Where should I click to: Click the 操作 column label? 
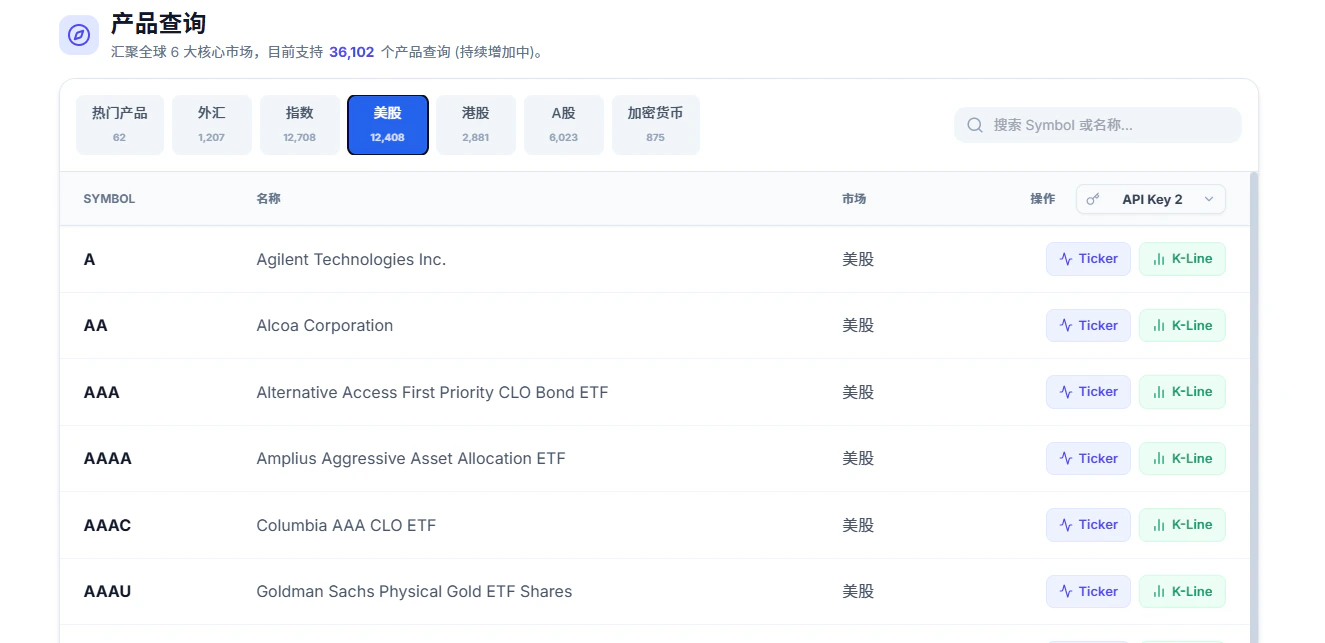click(1042, 199)
